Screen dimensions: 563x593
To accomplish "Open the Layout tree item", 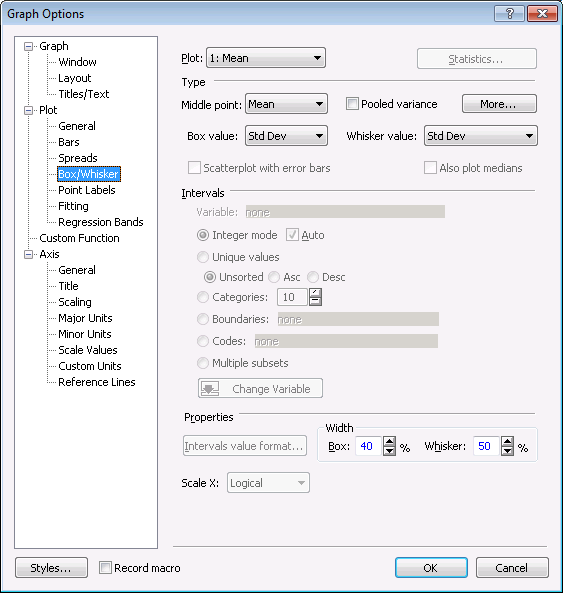I will click(x=74, y=78).
